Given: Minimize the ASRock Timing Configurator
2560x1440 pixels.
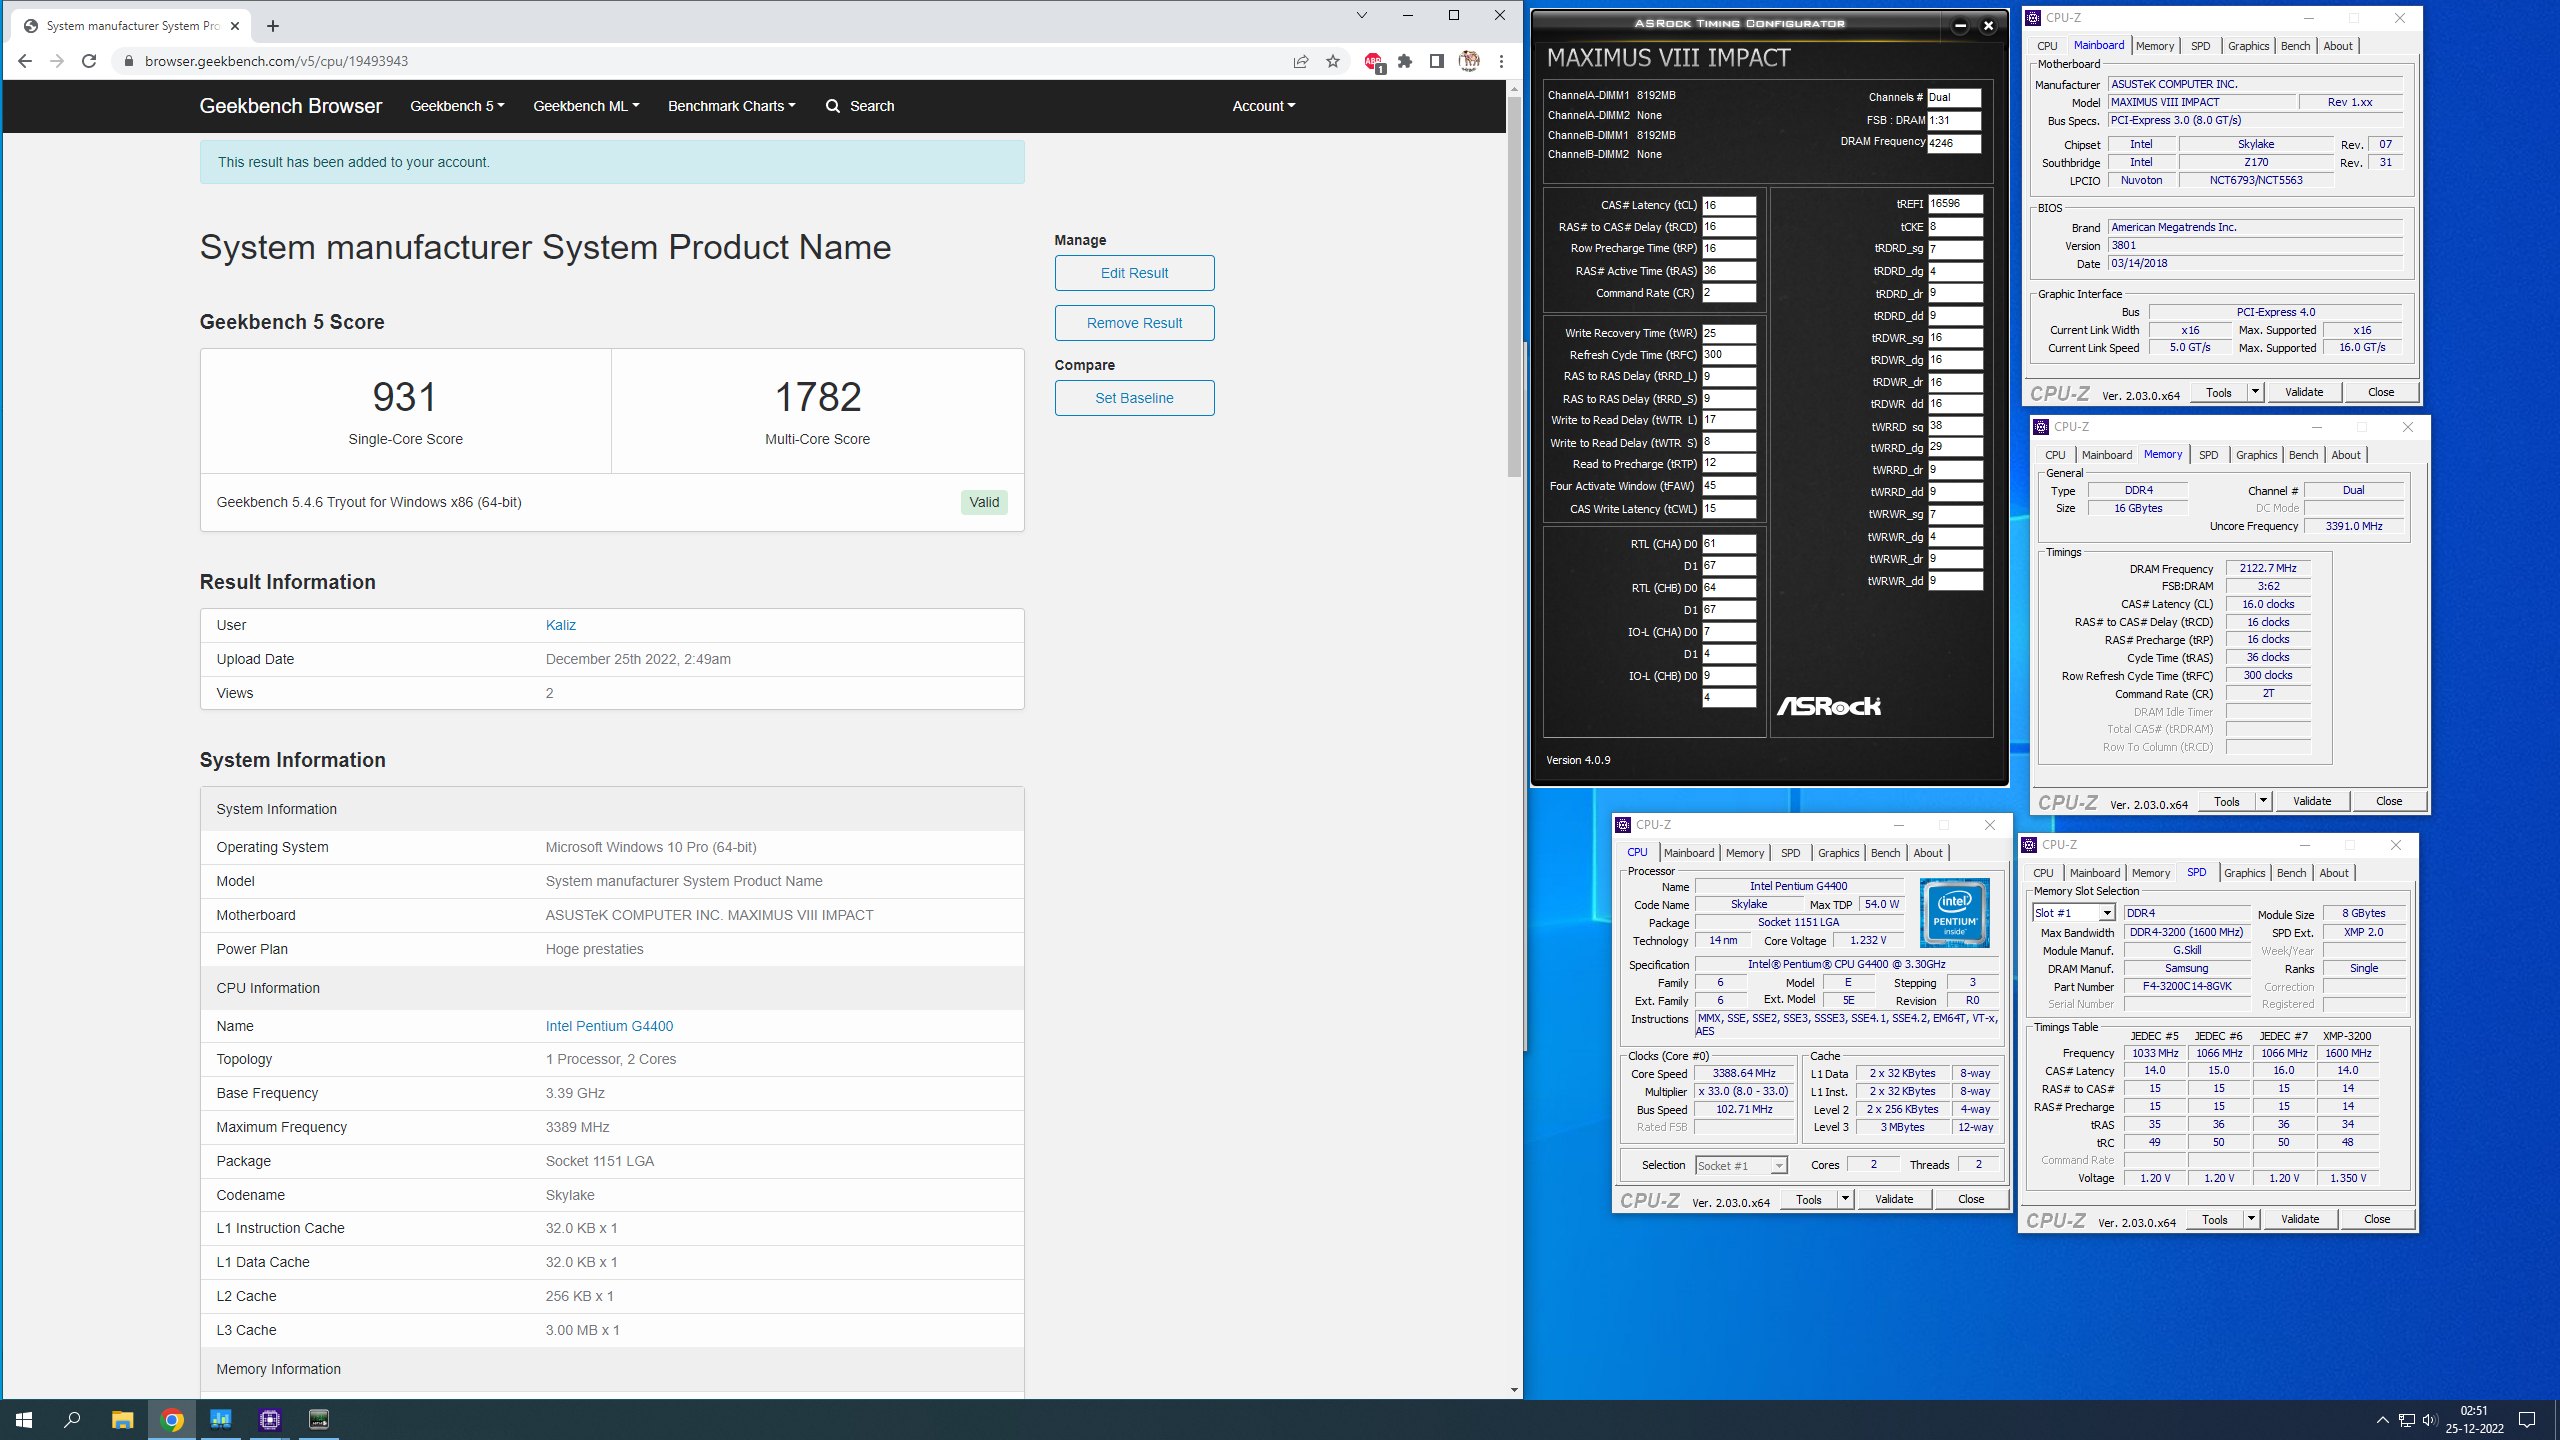Looking at the screenshot, I should [1960, 26].
